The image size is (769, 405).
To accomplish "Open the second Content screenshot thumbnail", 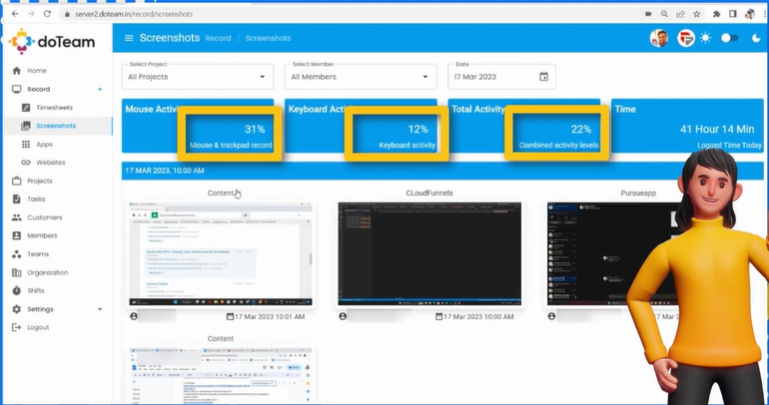I will 220,376.
